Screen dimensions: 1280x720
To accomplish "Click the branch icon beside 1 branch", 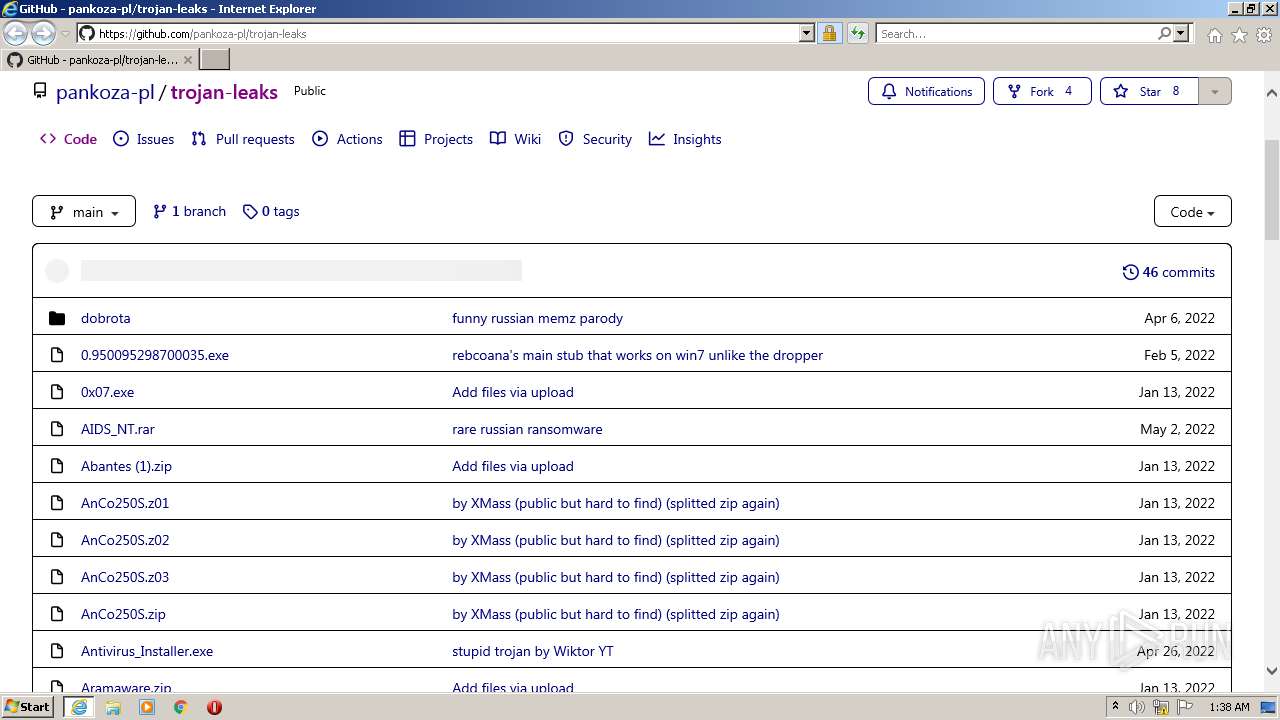I will [159, 211].
